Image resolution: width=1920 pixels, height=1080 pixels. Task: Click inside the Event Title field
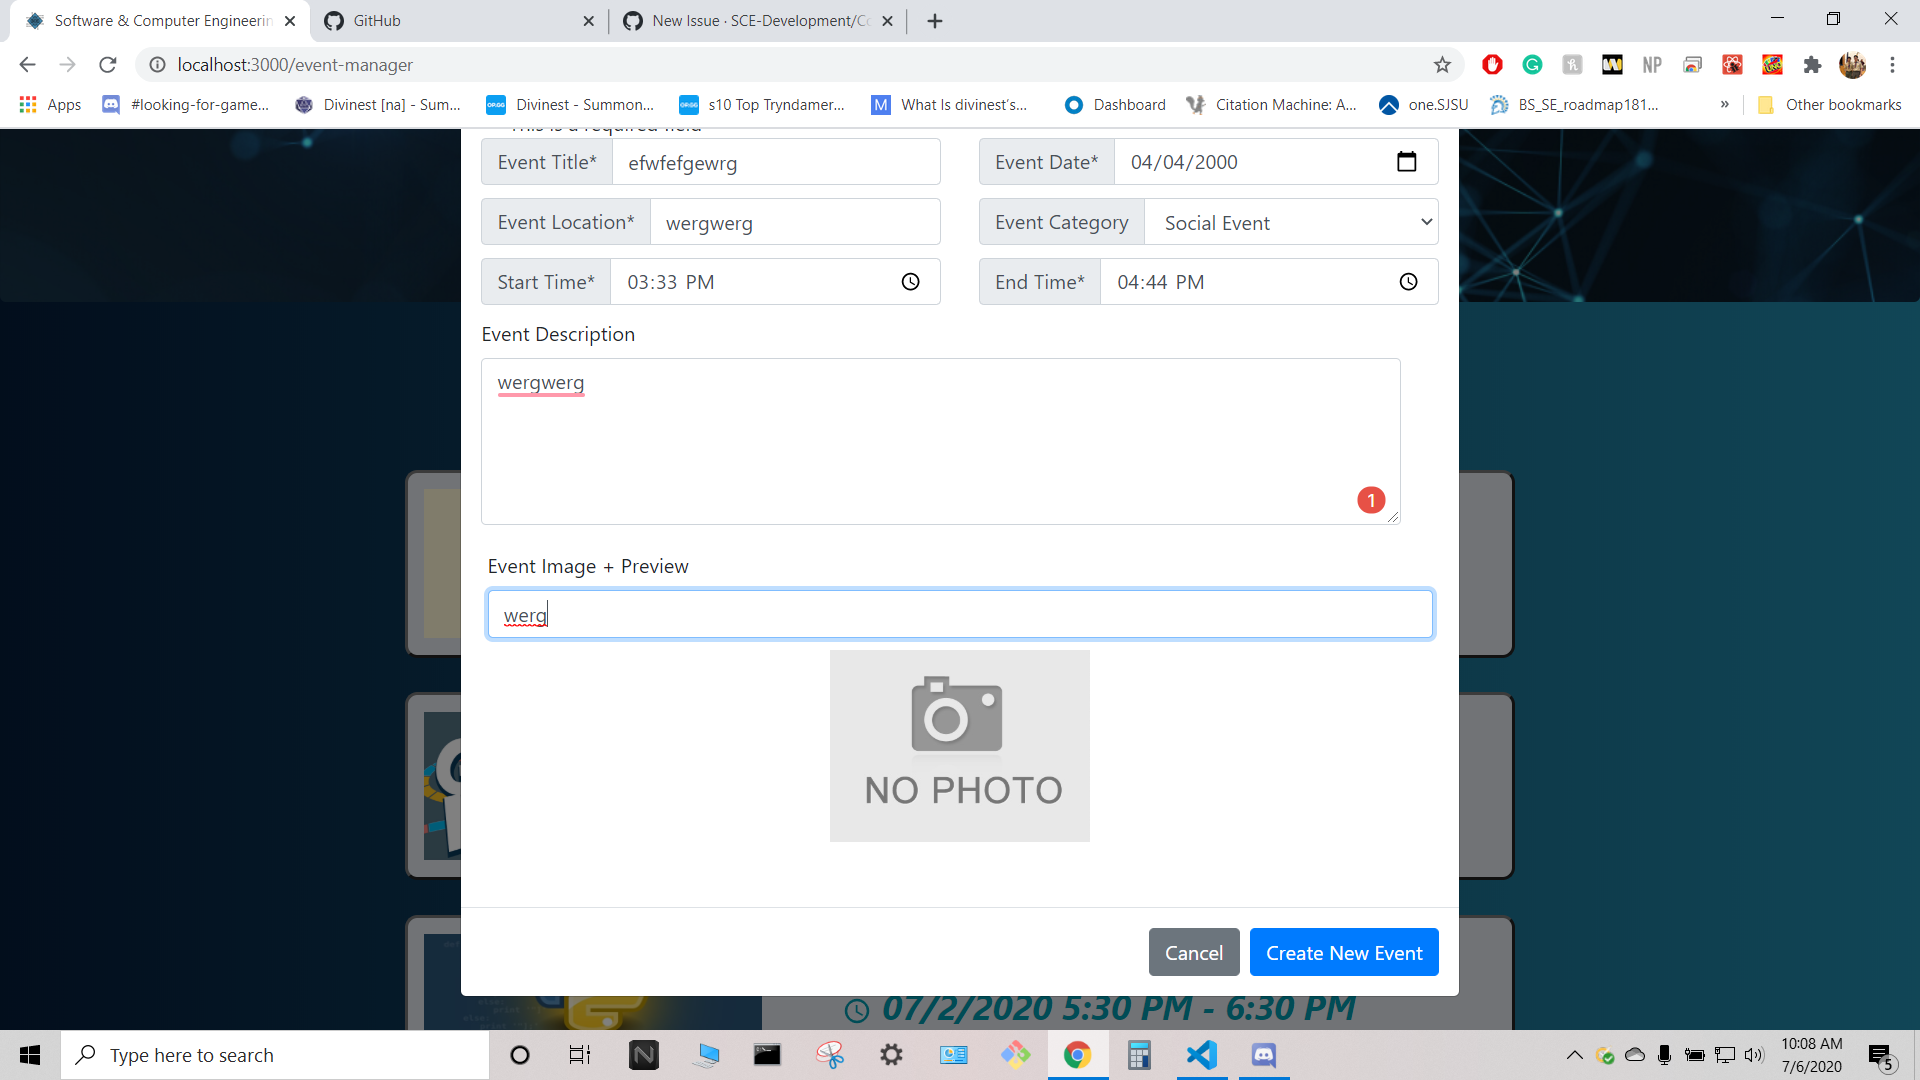[x=777, y=161]
